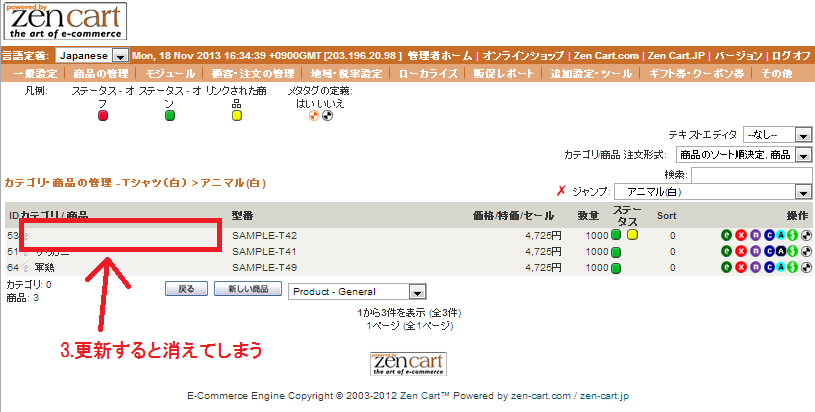The width and height of the screenshot is (815, 412).
Task: Click the yellow linked-product indicator for SAMPLE-T42
Action: click(632, 236)
